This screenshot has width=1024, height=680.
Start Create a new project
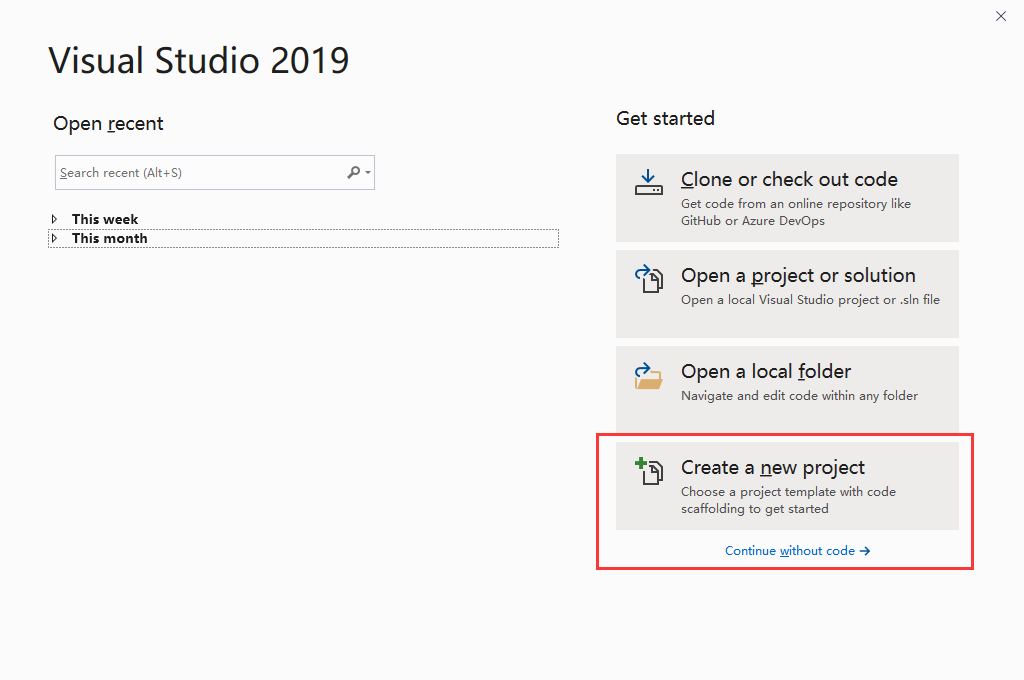tap(787, 485)
